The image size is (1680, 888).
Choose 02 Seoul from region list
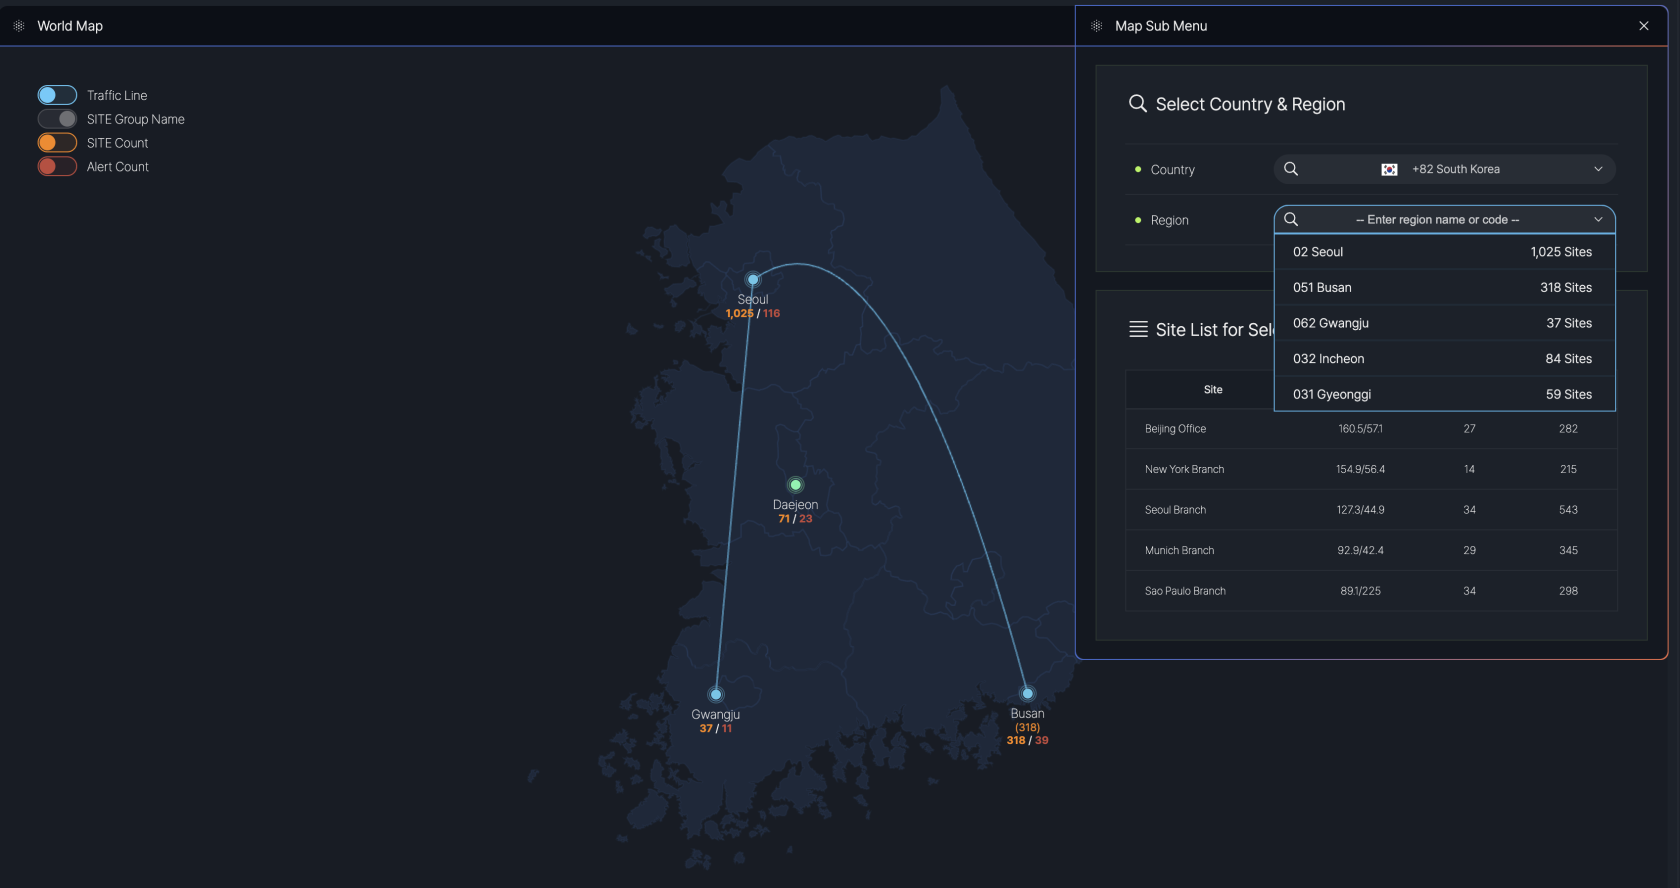click(1443, 252)
